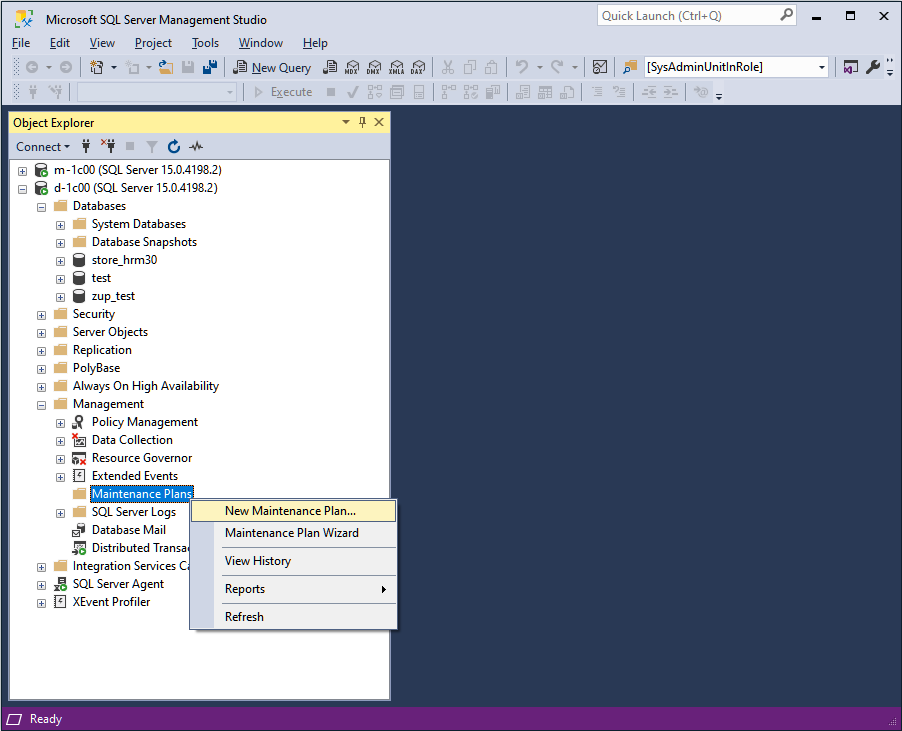Expand the store_hrm30 database
This screenshot has width=902, height=731.
(60, 261)
